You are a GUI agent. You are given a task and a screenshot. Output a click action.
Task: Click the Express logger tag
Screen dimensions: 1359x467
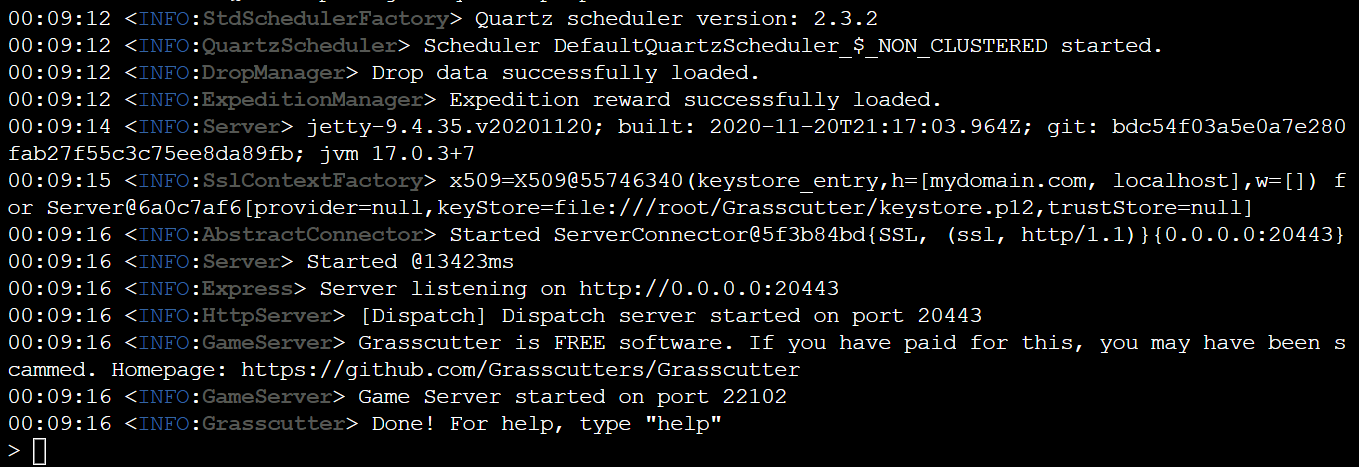248,289
